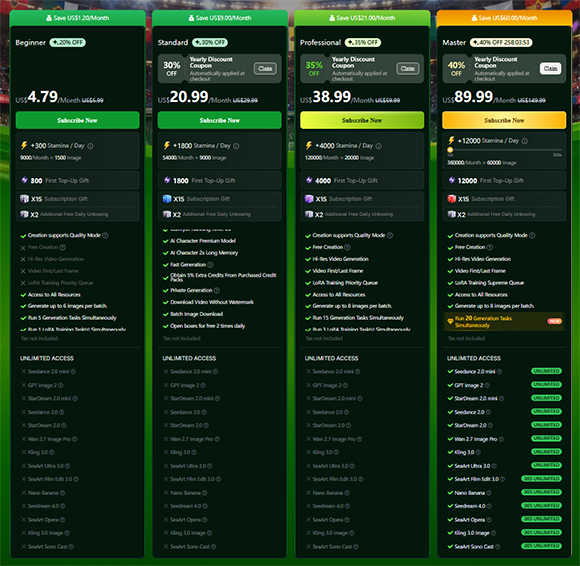Claim the 35% OFF Professional yearly coupon
Screen dimensions: 580x566
[x=408, y=68]
